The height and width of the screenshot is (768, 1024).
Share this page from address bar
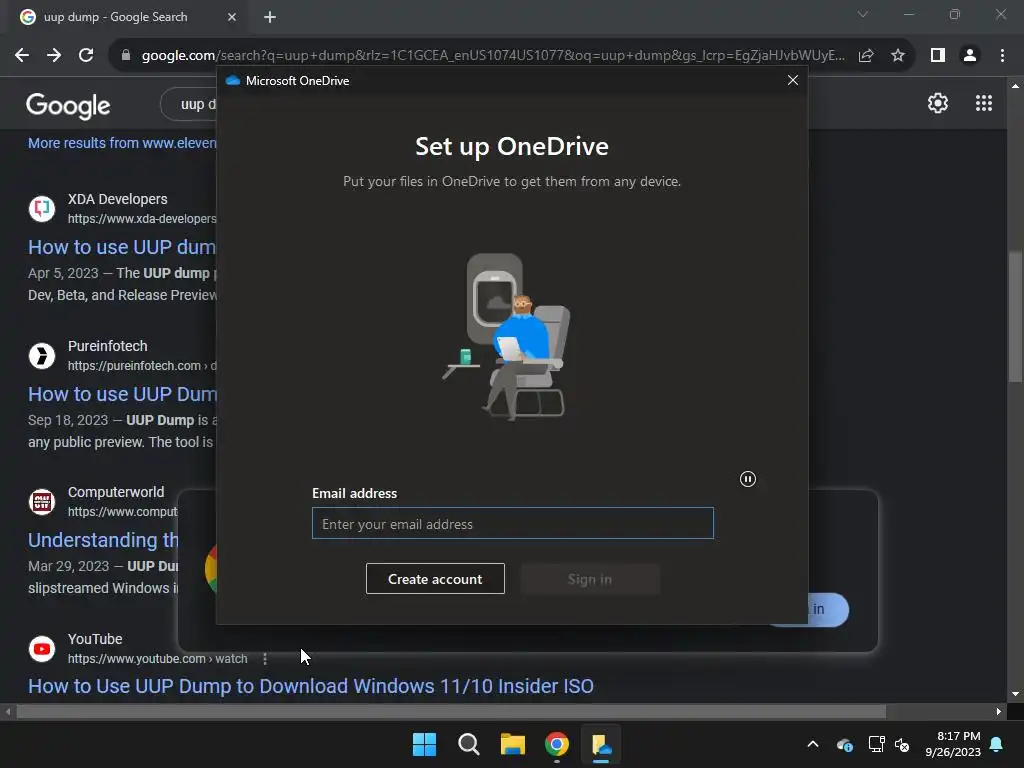tap(866, 56)
